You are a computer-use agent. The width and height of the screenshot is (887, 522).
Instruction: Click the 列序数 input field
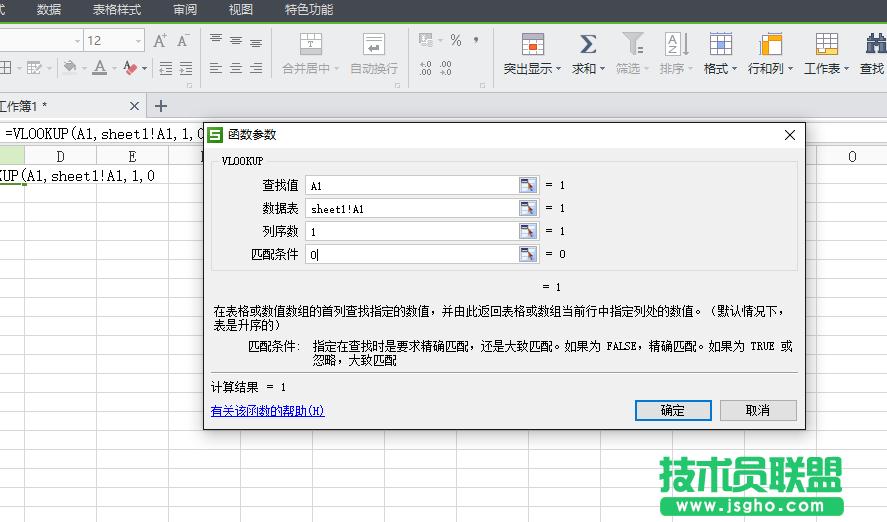410,231
